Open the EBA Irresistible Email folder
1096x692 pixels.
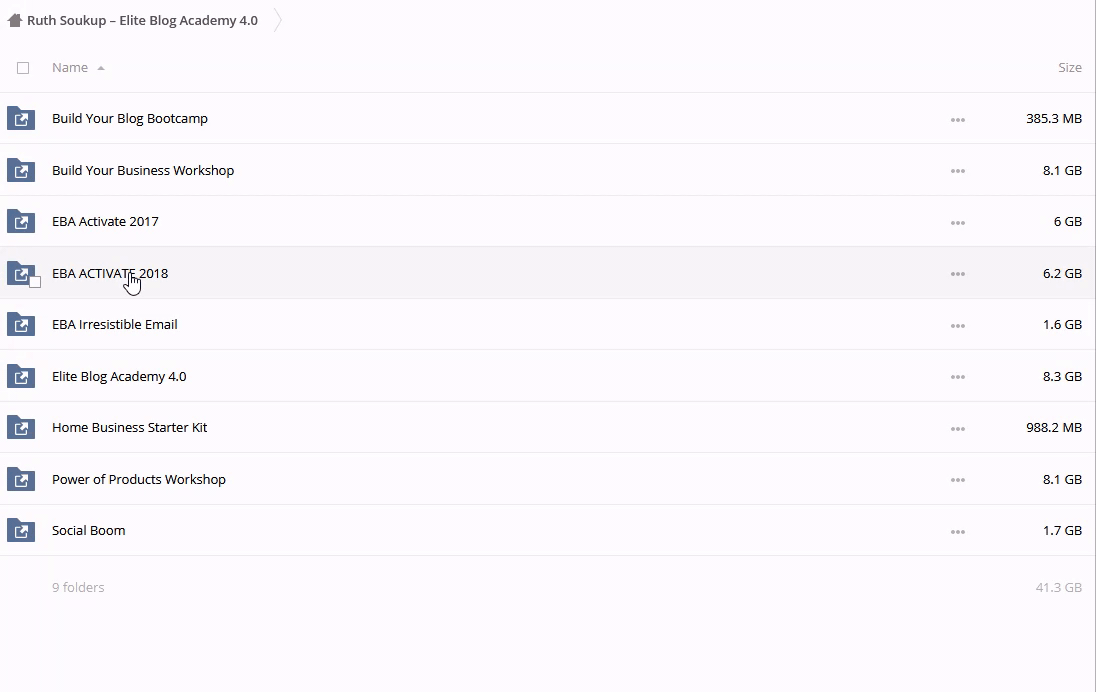point(115,325)
